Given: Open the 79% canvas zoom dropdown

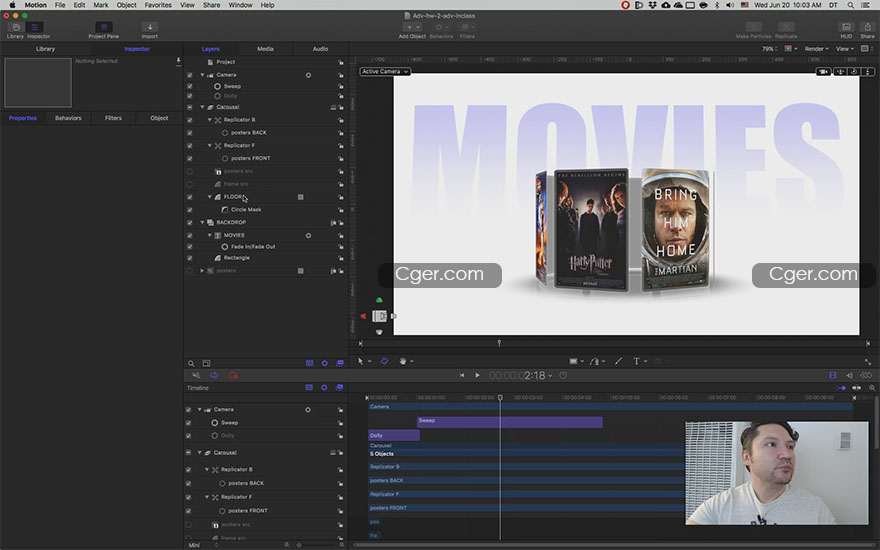Looking at the screenshot, I should point(769,49).
